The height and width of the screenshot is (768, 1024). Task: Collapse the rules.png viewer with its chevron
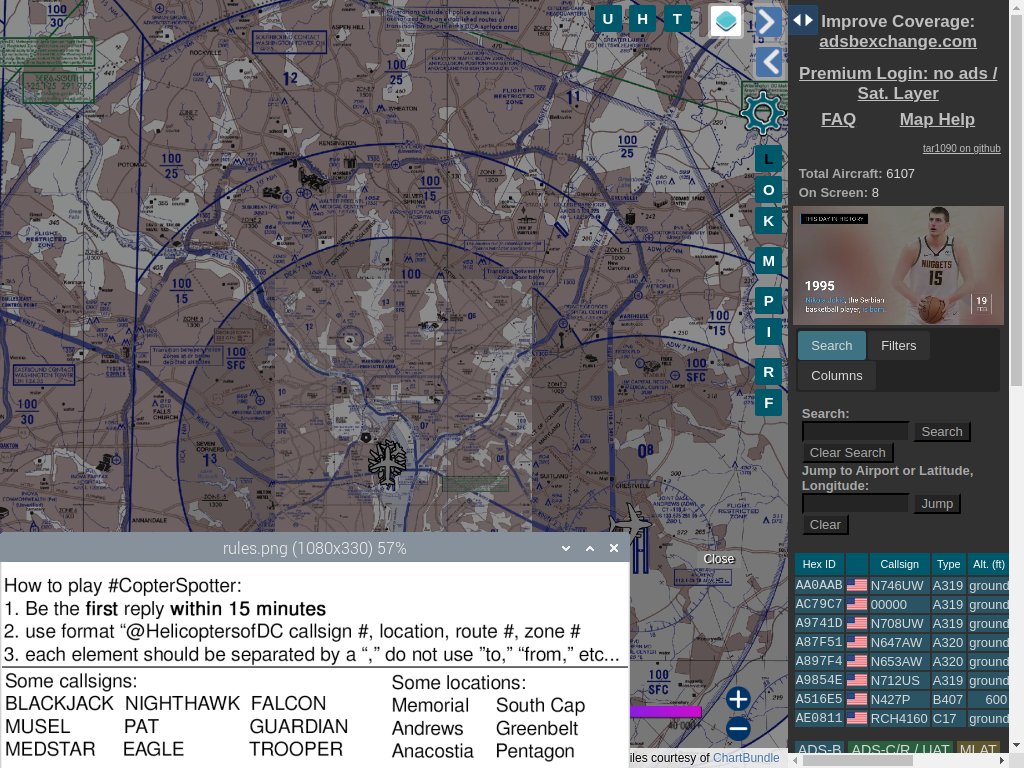coord(566,548)
